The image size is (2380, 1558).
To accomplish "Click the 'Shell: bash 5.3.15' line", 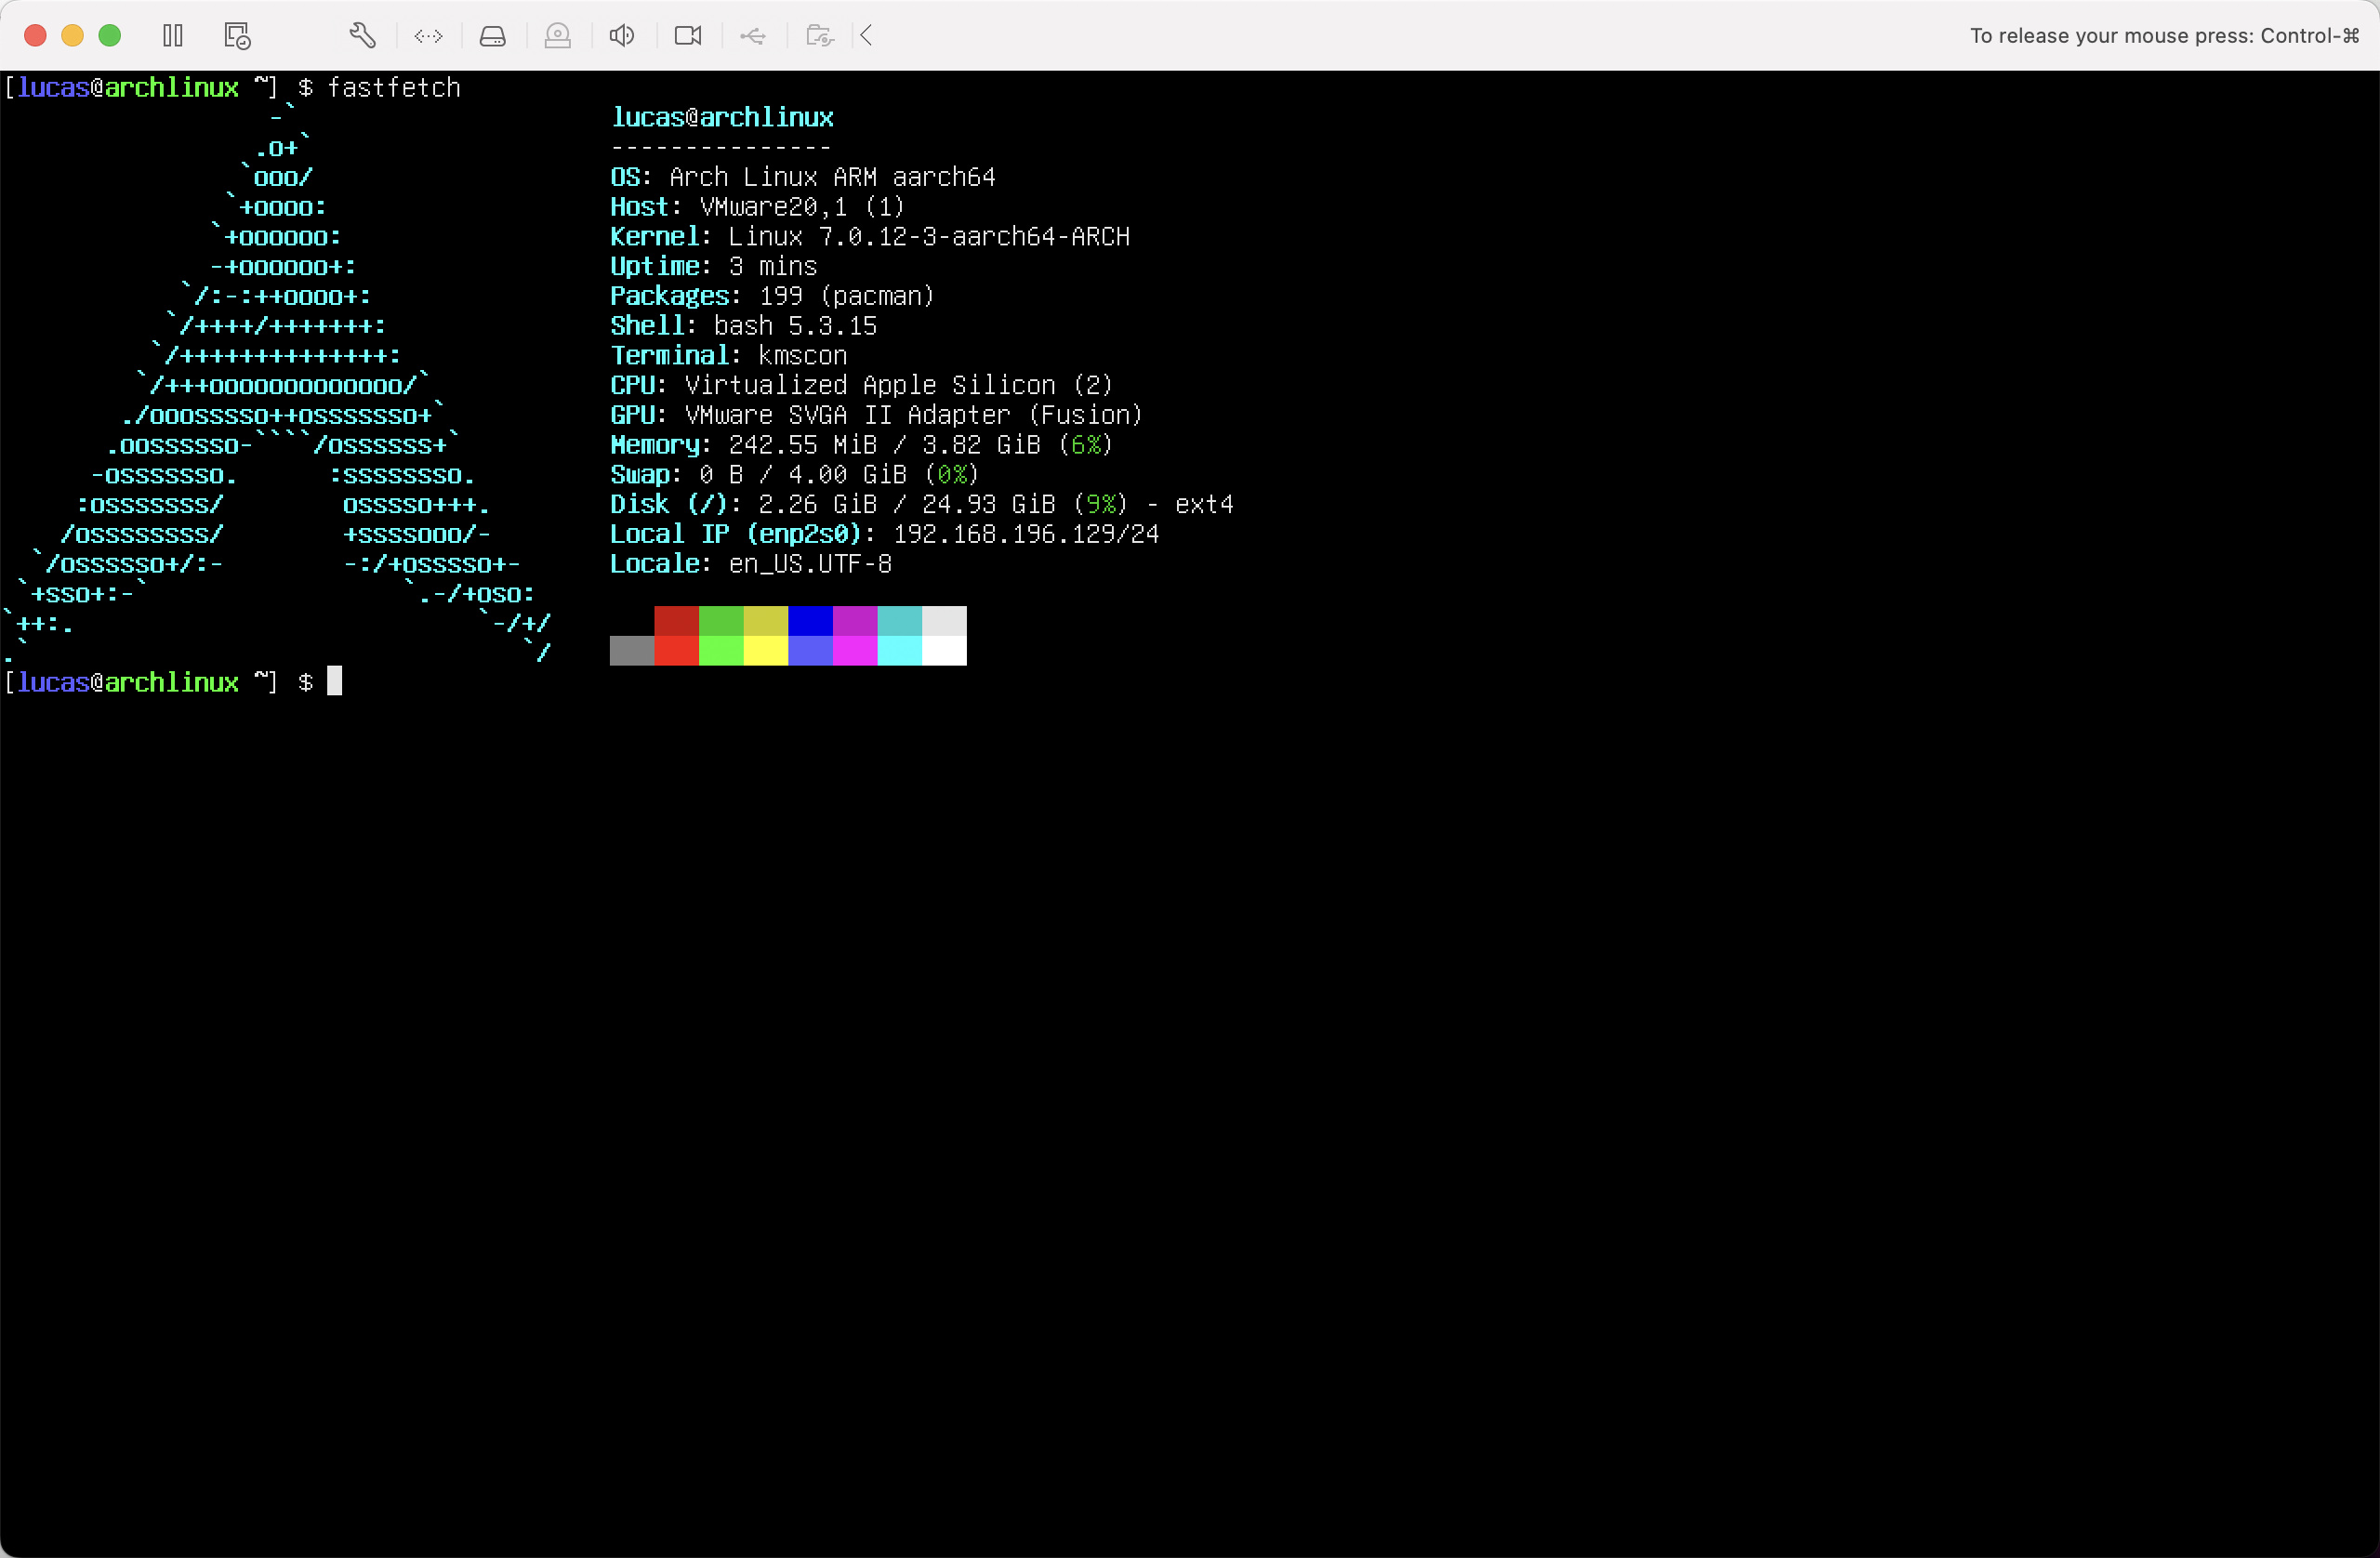I will click(x=743, y=326).
